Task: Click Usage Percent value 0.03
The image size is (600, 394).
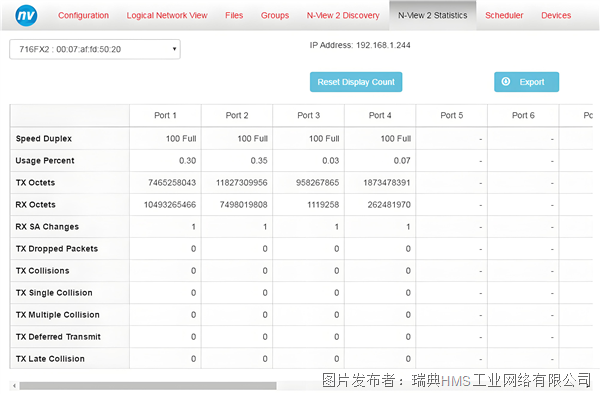Action: point(331,161)
